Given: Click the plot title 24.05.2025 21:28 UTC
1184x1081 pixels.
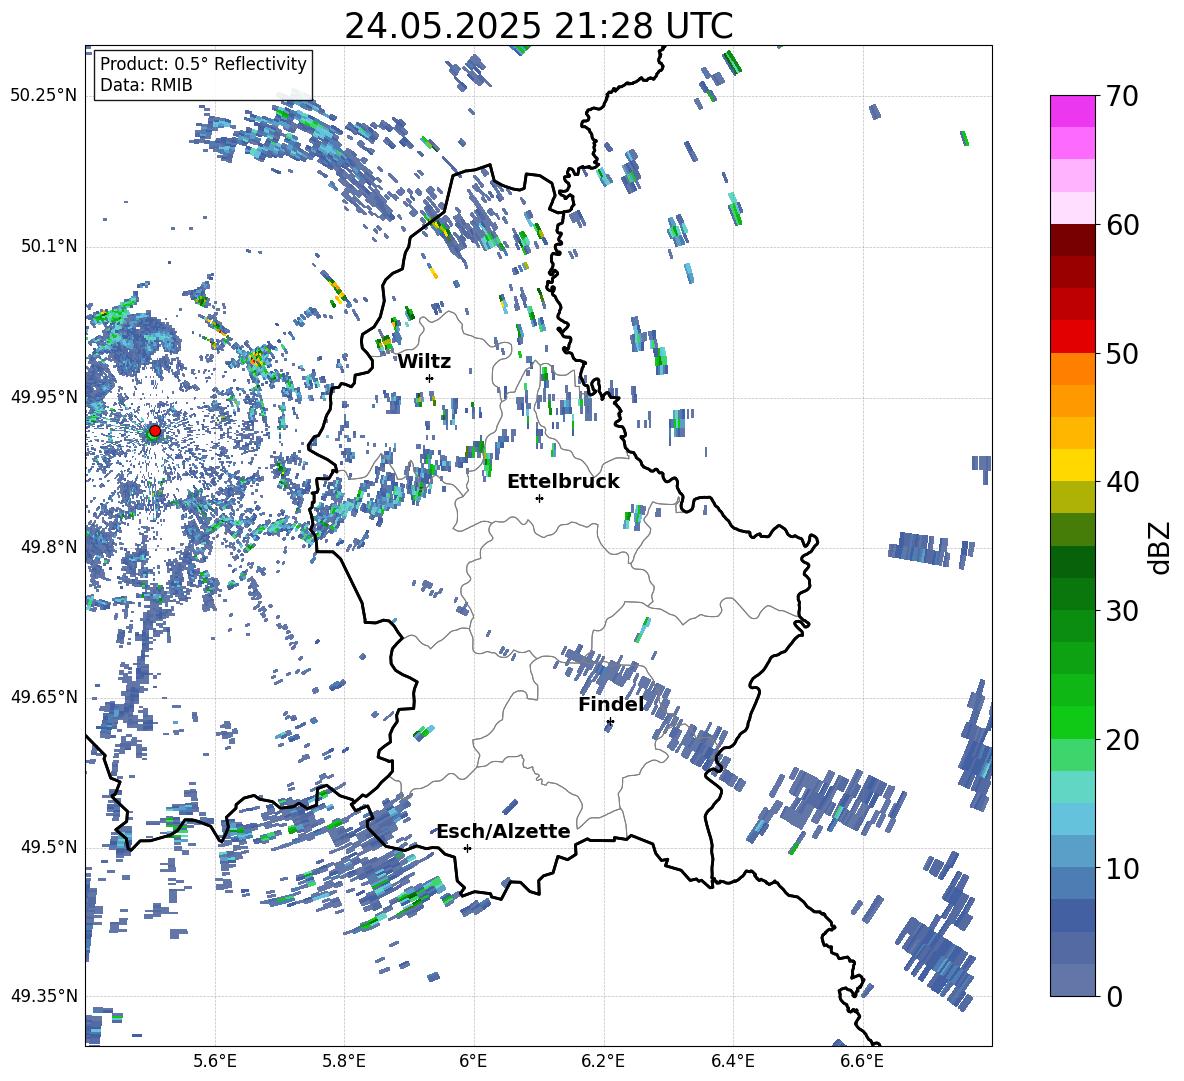Looking at the screenshot, I should click(538, 26).
